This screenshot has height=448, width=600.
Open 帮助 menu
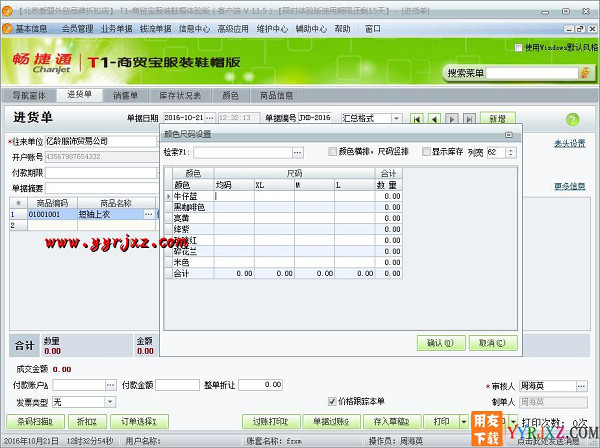pyautogui.click(x=342, y=29)
